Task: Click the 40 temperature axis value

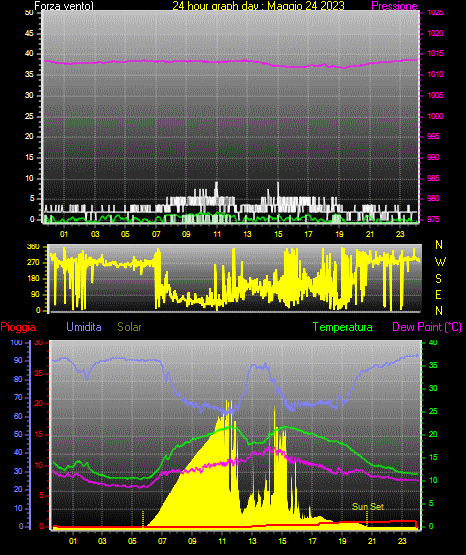Action: coord(433,342)
